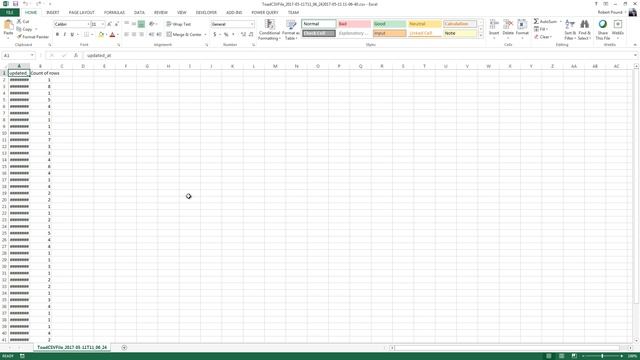
Task: Click the Clear button in Editing group
Action: (x=542, y=37)
